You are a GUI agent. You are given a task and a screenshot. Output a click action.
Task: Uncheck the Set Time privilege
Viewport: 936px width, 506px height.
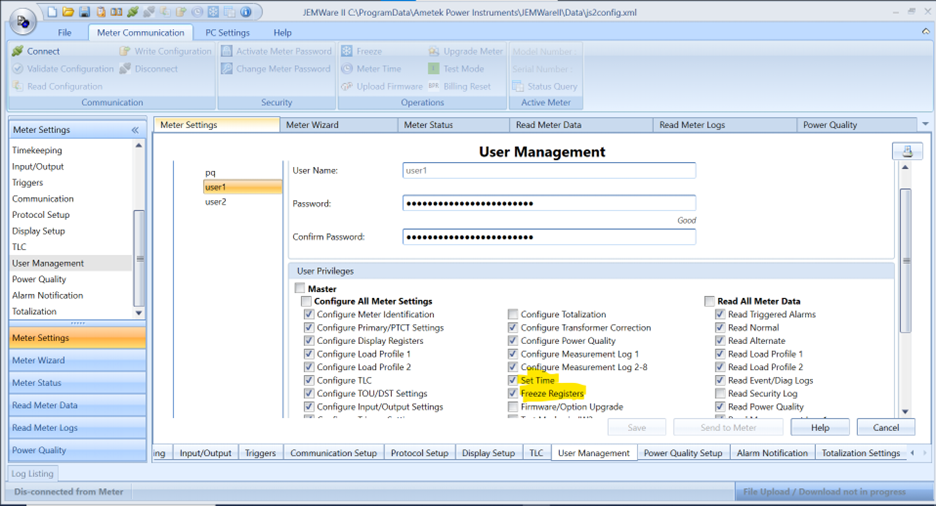[x=513, y=380]
